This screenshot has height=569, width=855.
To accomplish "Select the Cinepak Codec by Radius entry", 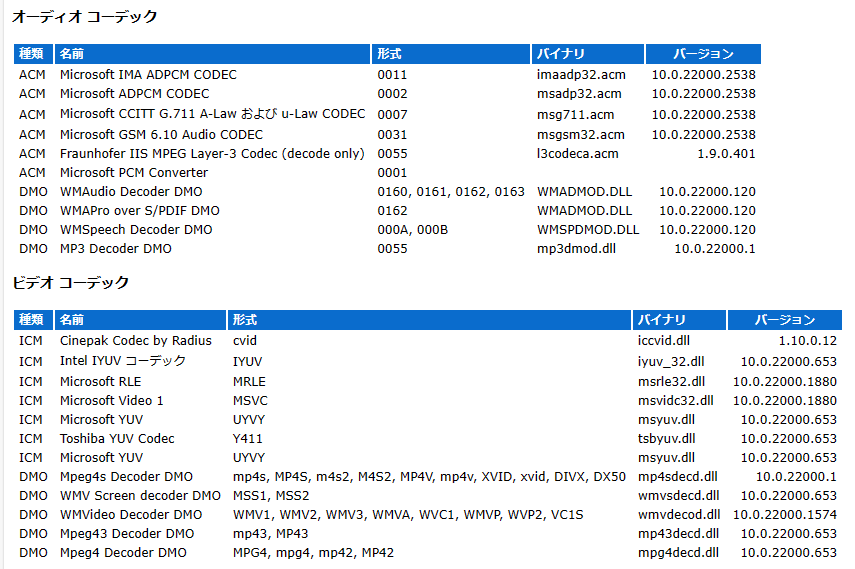I will click(136, 341).
